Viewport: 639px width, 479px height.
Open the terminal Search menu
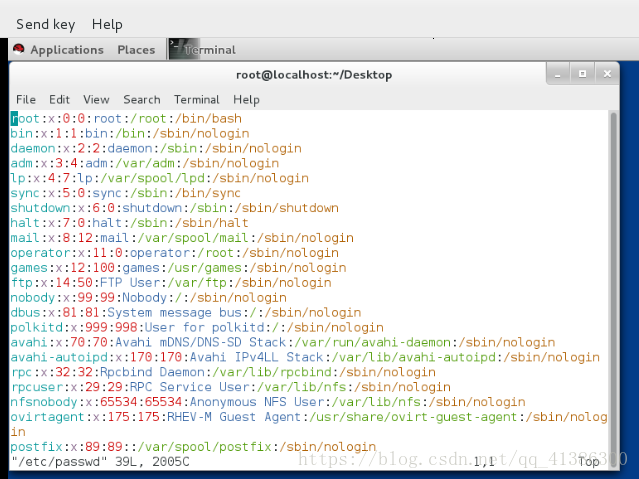point(142,99)
